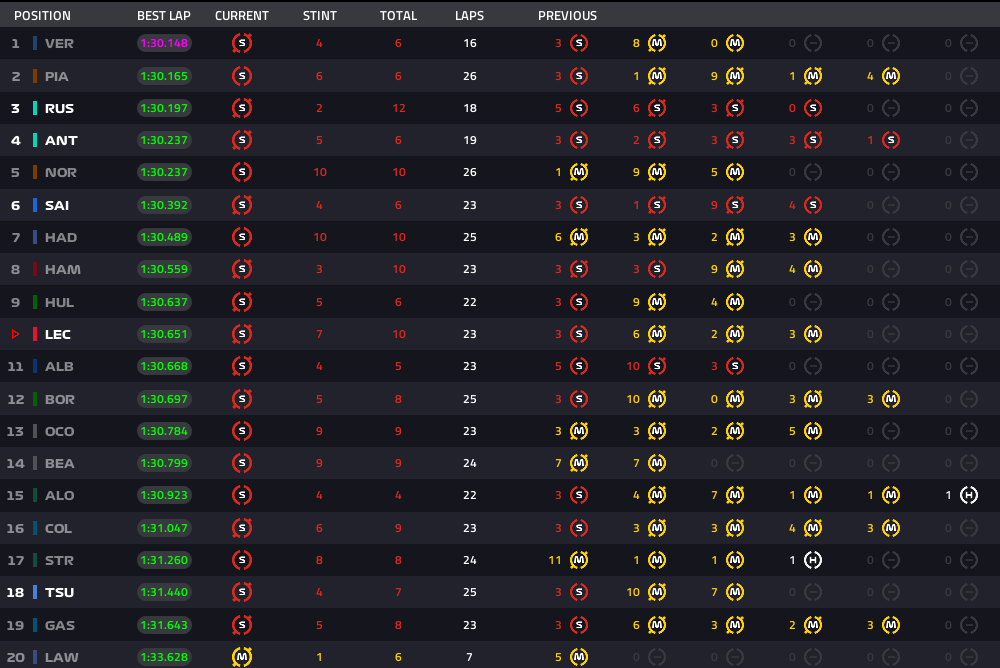This screenshot has height=668, width=1000.
Task: Click the red triangle marker beside LEC
Action: tap(15, 334)
